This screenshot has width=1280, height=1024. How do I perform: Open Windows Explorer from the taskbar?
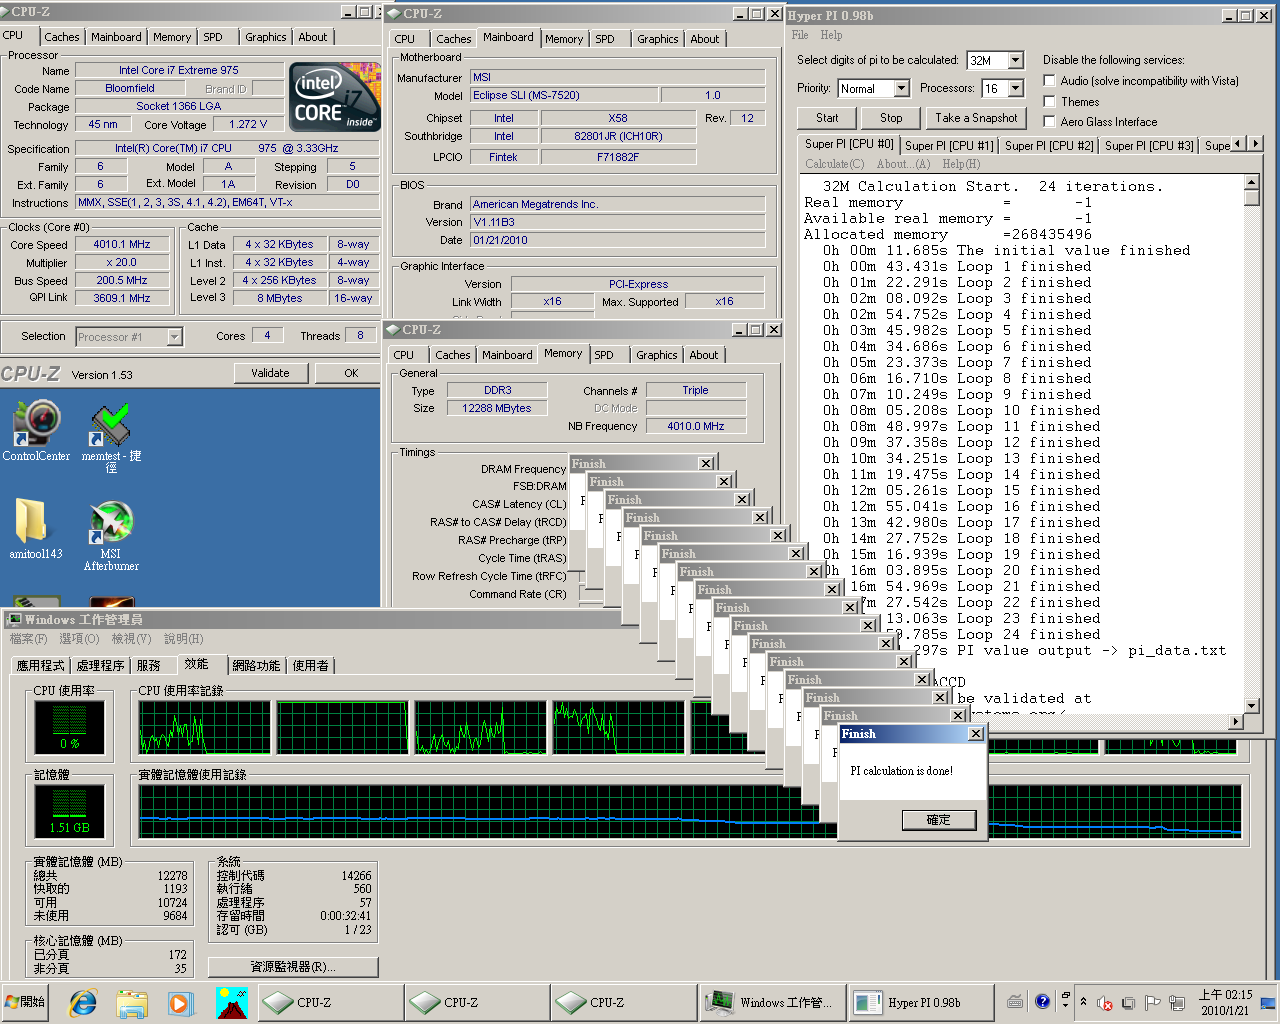click(x=132, y=1002)
